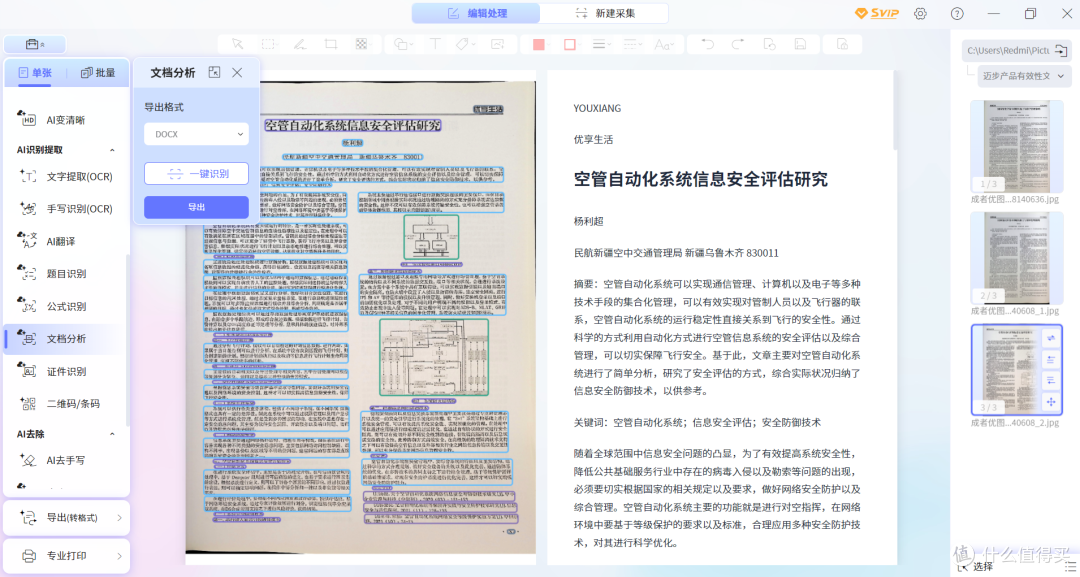Open the shapes tool
The height and width of the screenshot is (577, 1080).
coord(401,44)
